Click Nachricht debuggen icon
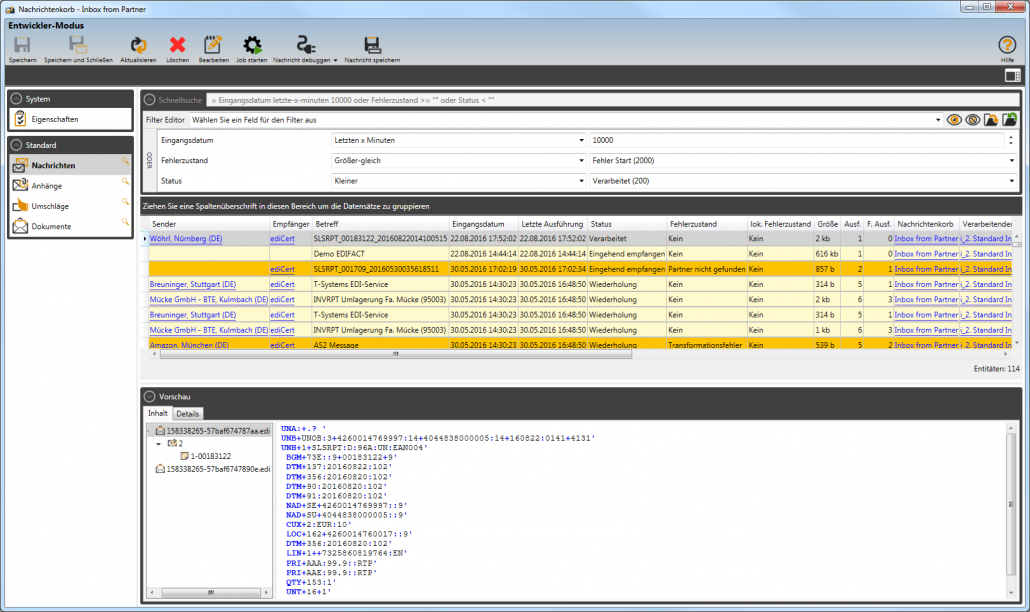The image size is (1030, 612). click(305, 45)
